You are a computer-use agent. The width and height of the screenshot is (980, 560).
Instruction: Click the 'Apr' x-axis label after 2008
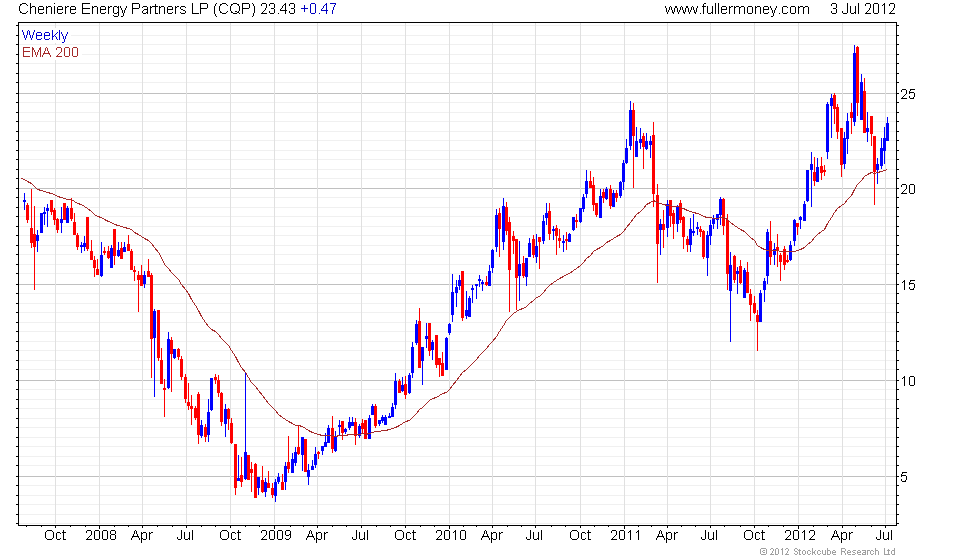pos(142,536)
